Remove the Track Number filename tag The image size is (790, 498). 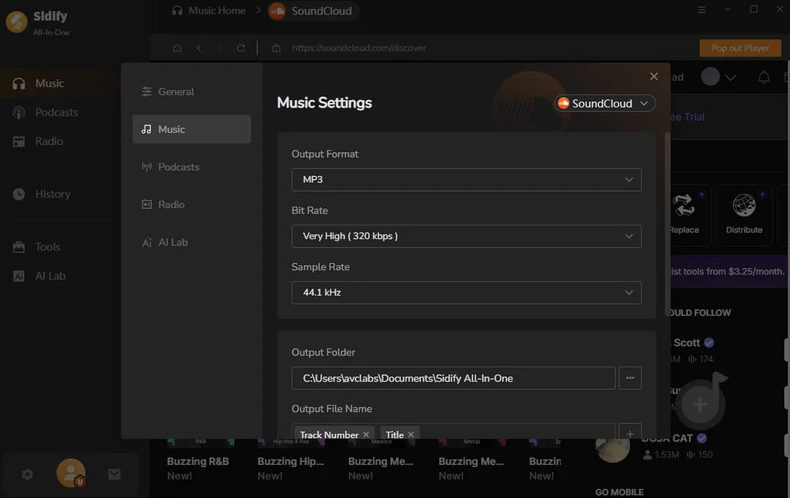[x=366, y=434]
